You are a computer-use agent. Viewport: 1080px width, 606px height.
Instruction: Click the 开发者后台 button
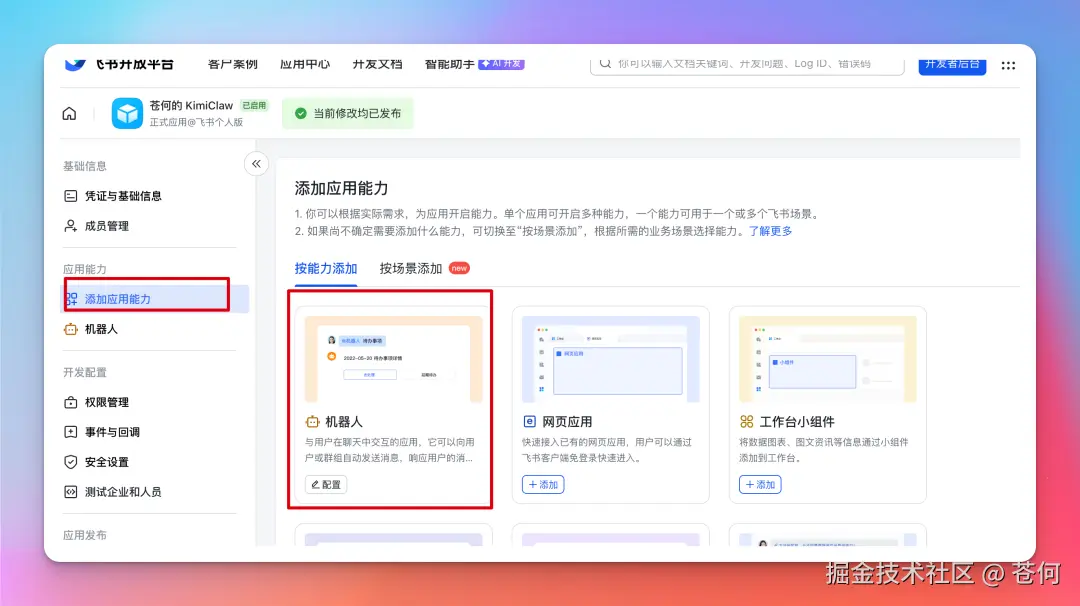pyautogui.click(x=951, y=64)
